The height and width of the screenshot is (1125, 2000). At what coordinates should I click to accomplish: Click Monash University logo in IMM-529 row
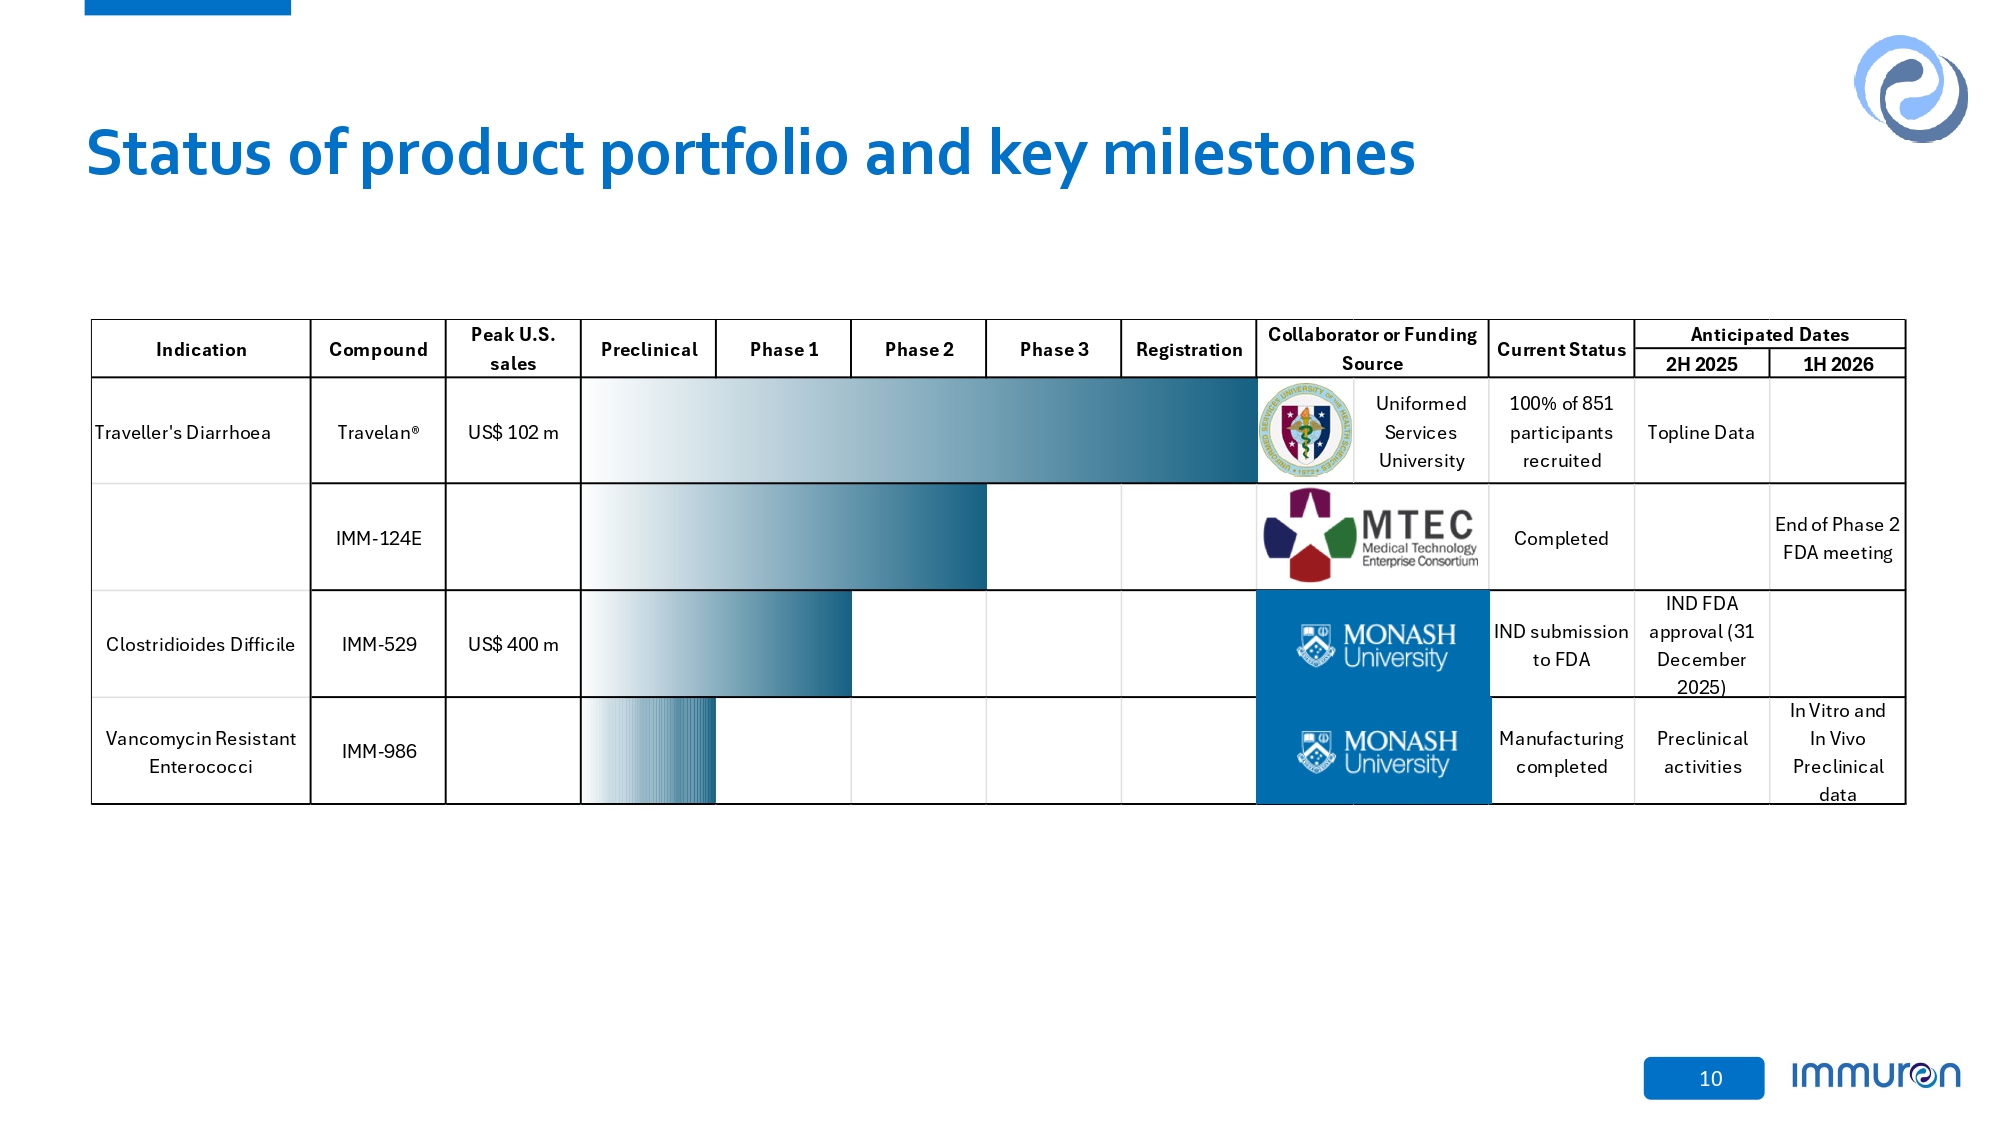[x=1373, y=644]
